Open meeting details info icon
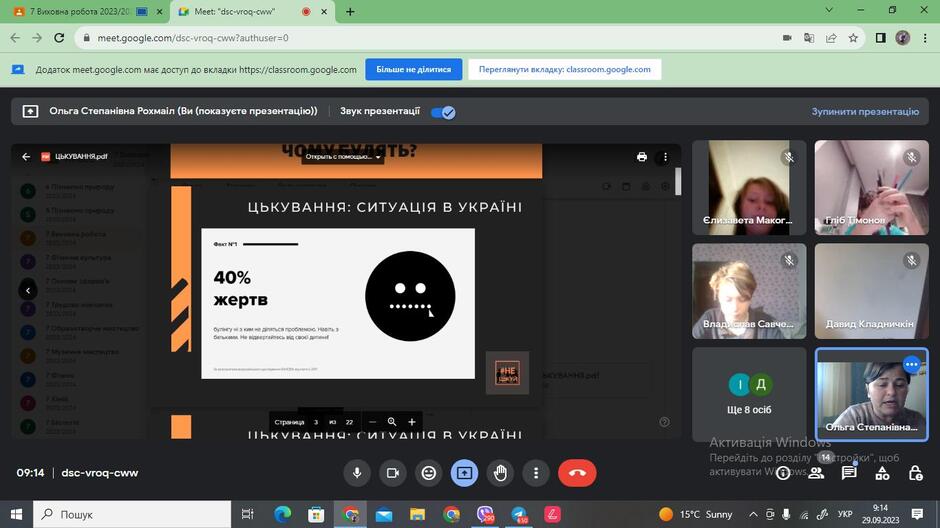Screen dimensions: 940x528 pyautogui.click(x=783, y=473)
